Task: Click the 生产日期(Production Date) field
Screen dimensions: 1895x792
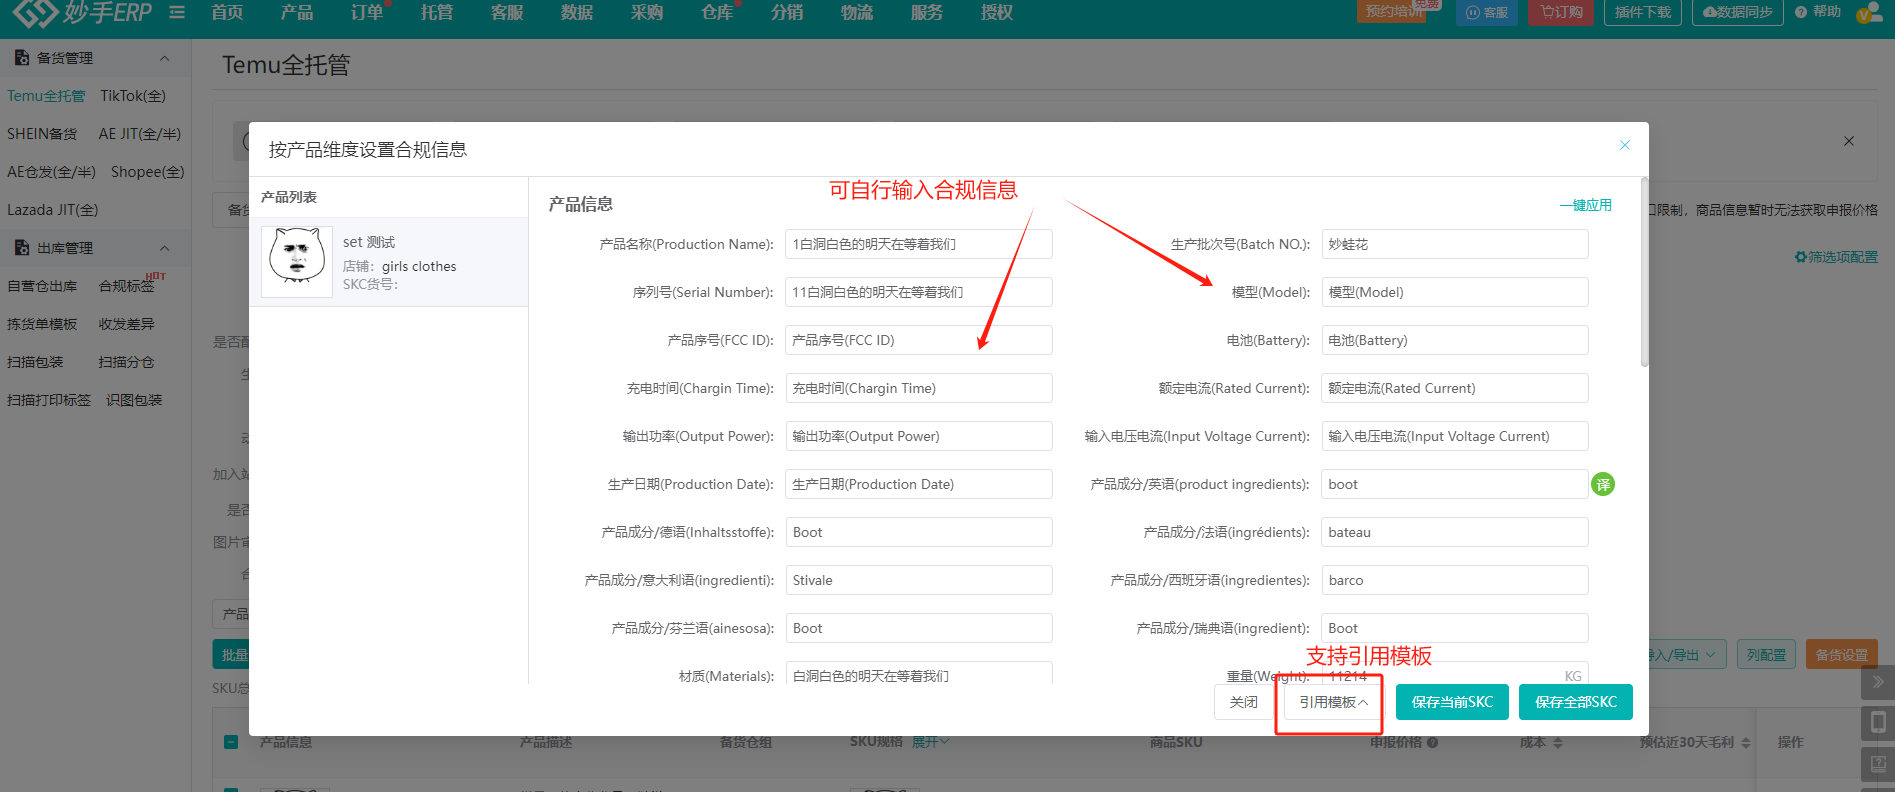Action: [x=919, y=484]
